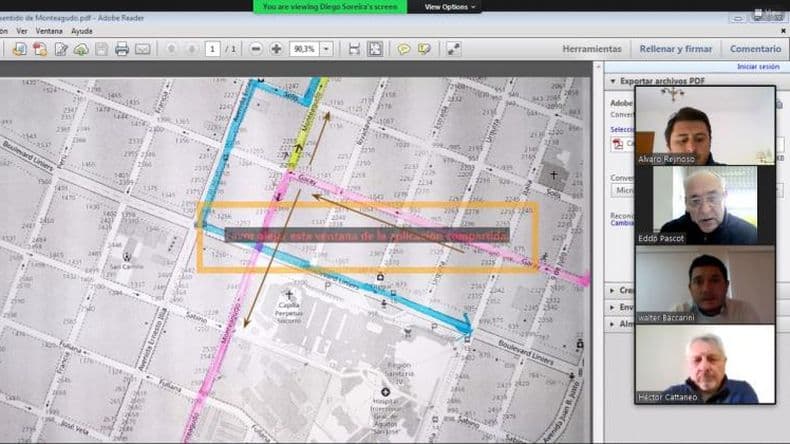Click the highlight text comment icon
Screen dimensions: 790x444
[x=424, y=49]
